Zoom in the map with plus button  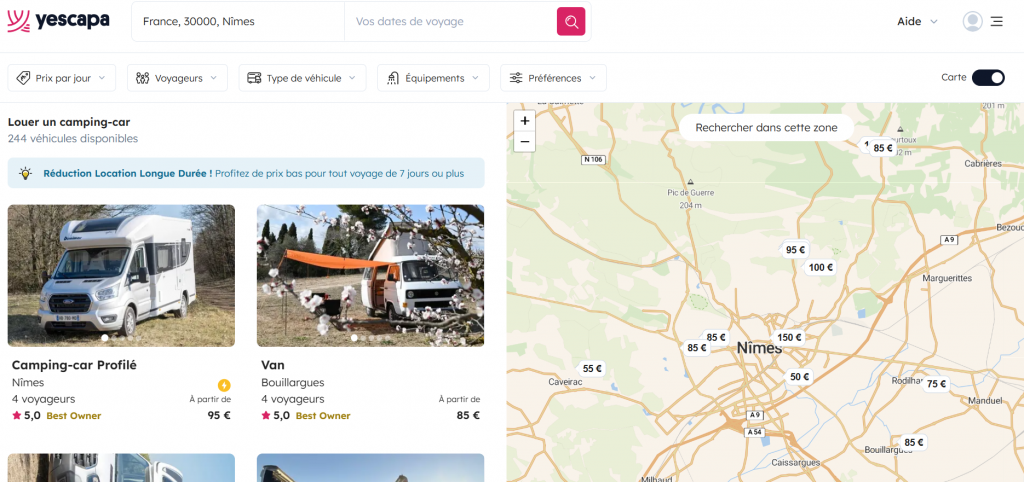click(x=524, y=121)
